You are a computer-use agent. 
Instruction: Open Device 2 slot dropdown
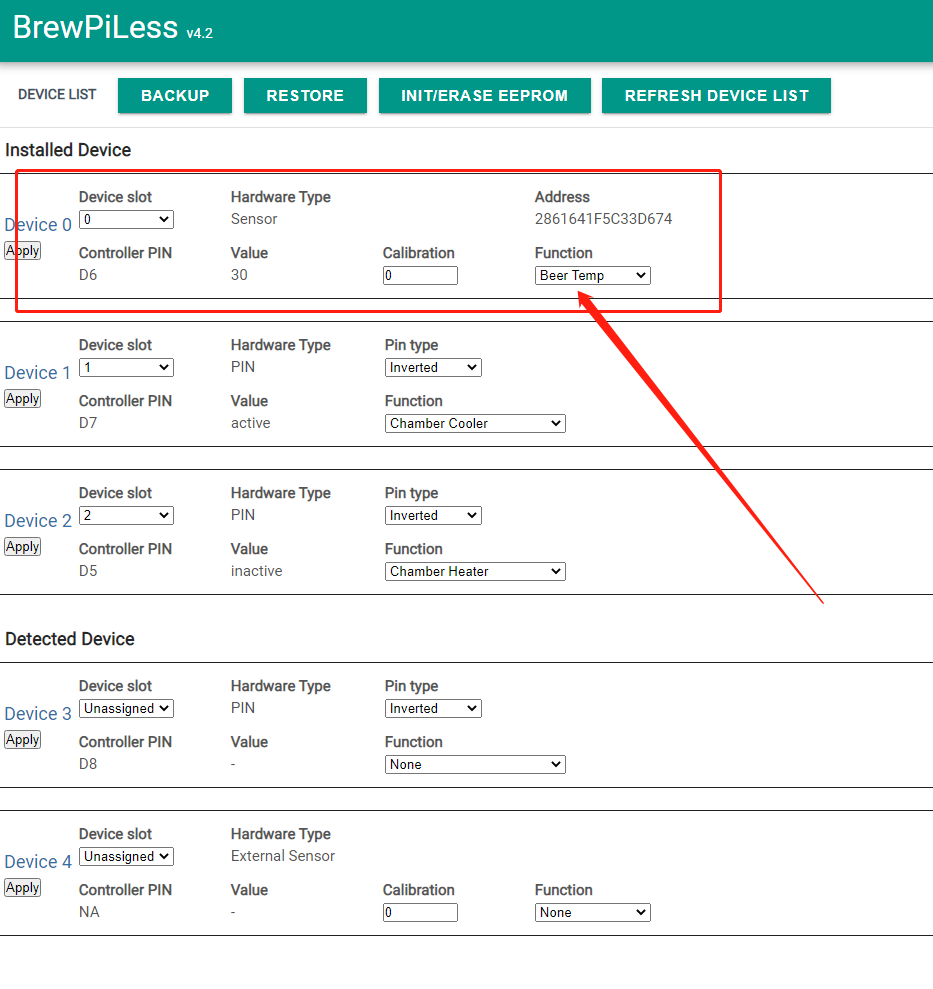click(126, 515)
